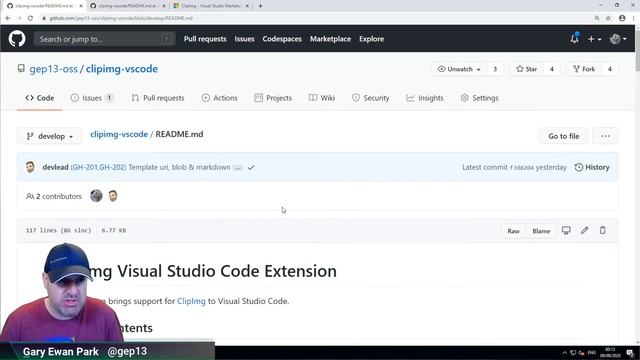
Task: View the watchers count 3
Action: click(x=495, y=69)
